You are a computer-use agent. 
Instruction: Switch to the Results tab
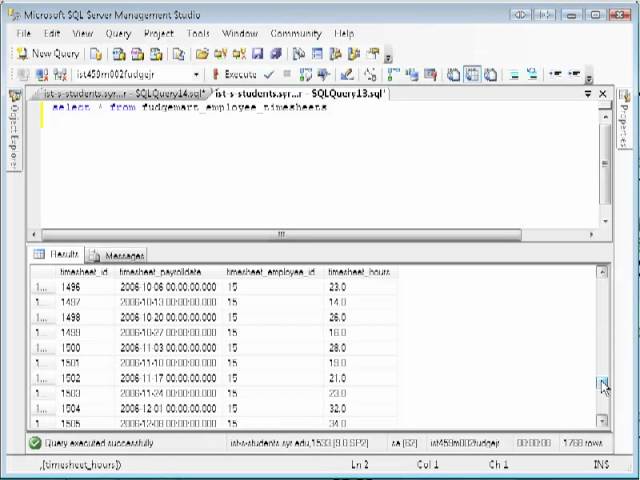(x=57, y=254)
